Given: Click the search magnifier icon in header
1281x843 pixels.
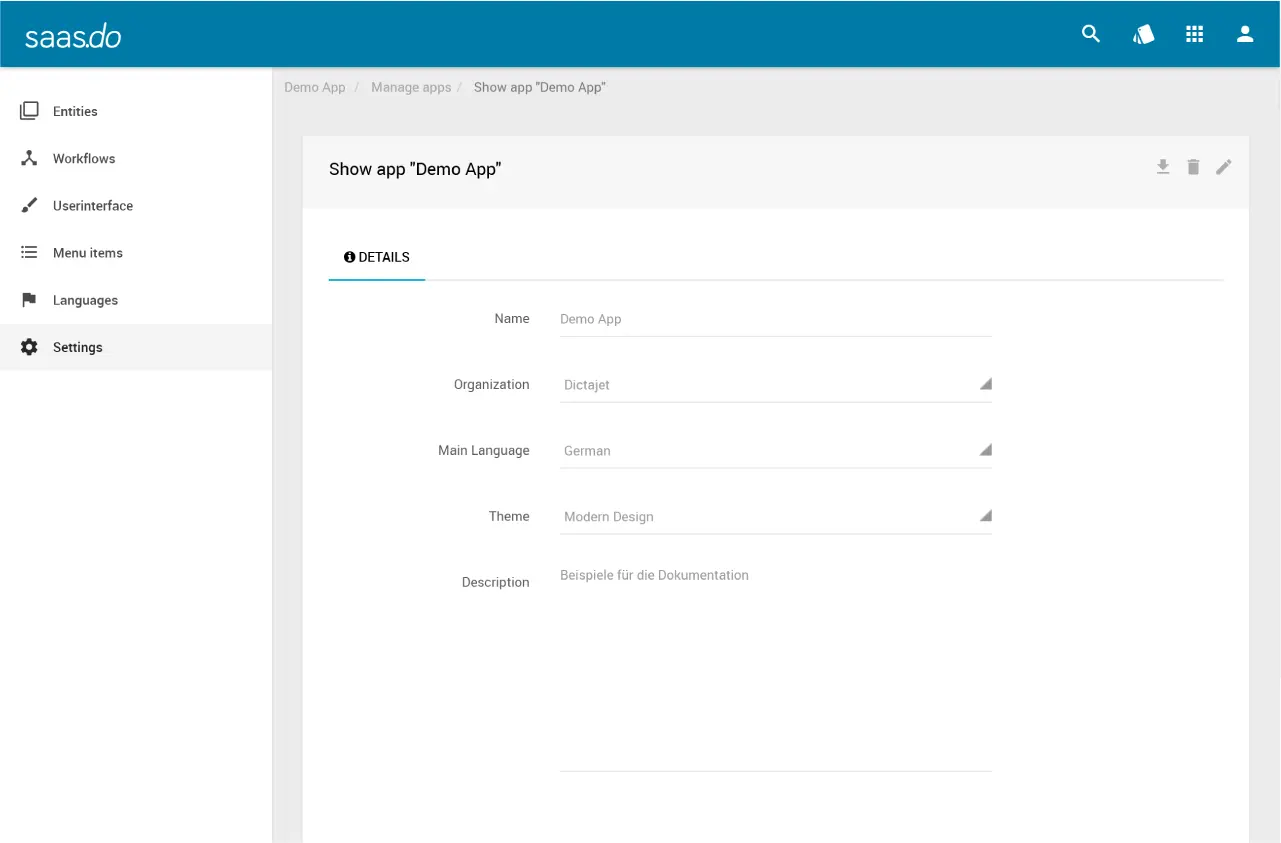Looking at the screenshot, I should [1091, 34].
